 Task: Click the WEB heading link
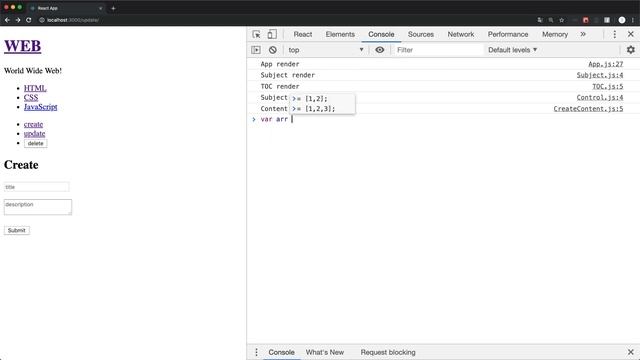[x=22, y=46]
